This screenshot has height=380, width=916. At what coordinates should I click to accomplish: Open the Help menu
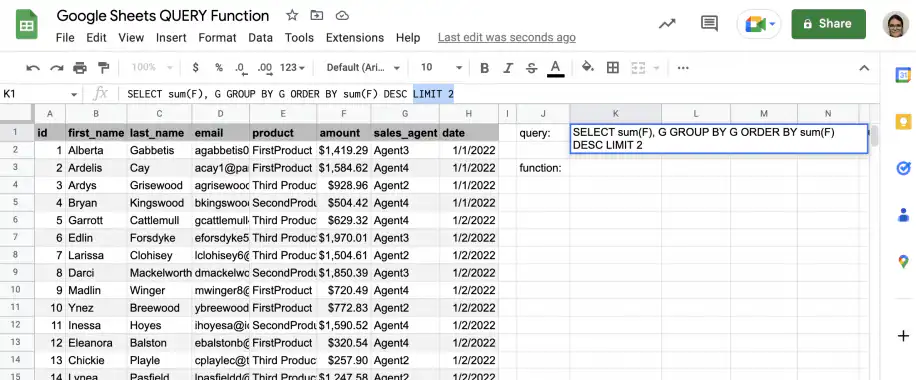point(408,37)
